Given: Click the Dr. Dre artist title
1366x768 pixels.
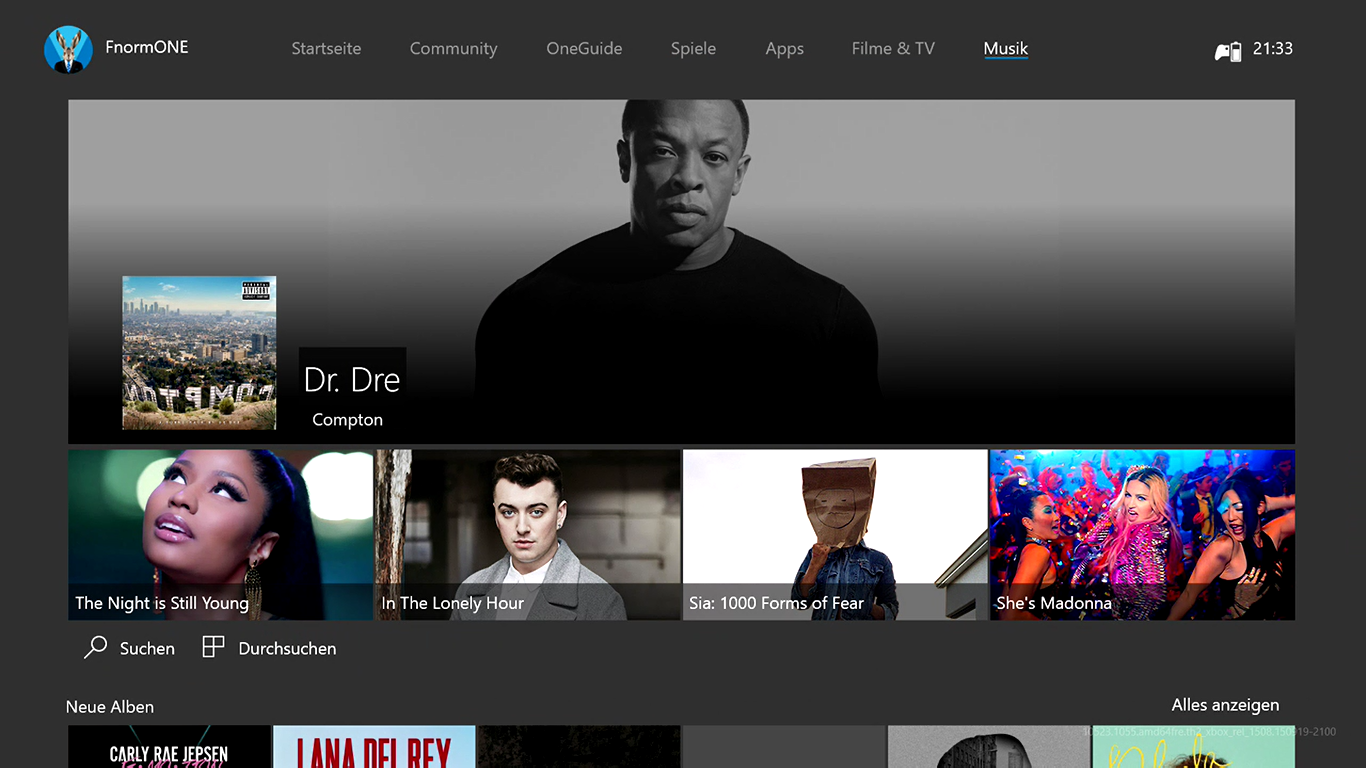Looking at the screenshot, I should (x=352, y=380).
